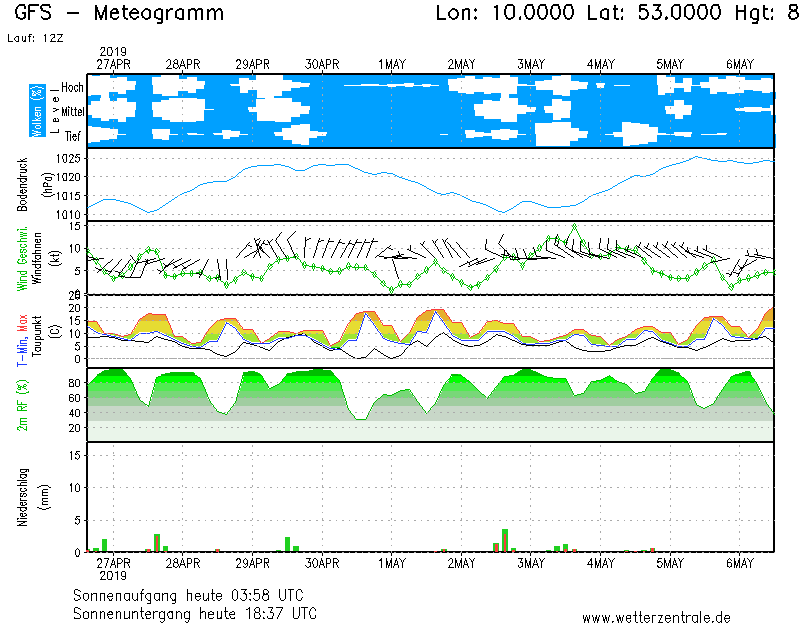Open the www.wetterzentrale.de link
Screen dimensions: 800x625
point(656,618)
